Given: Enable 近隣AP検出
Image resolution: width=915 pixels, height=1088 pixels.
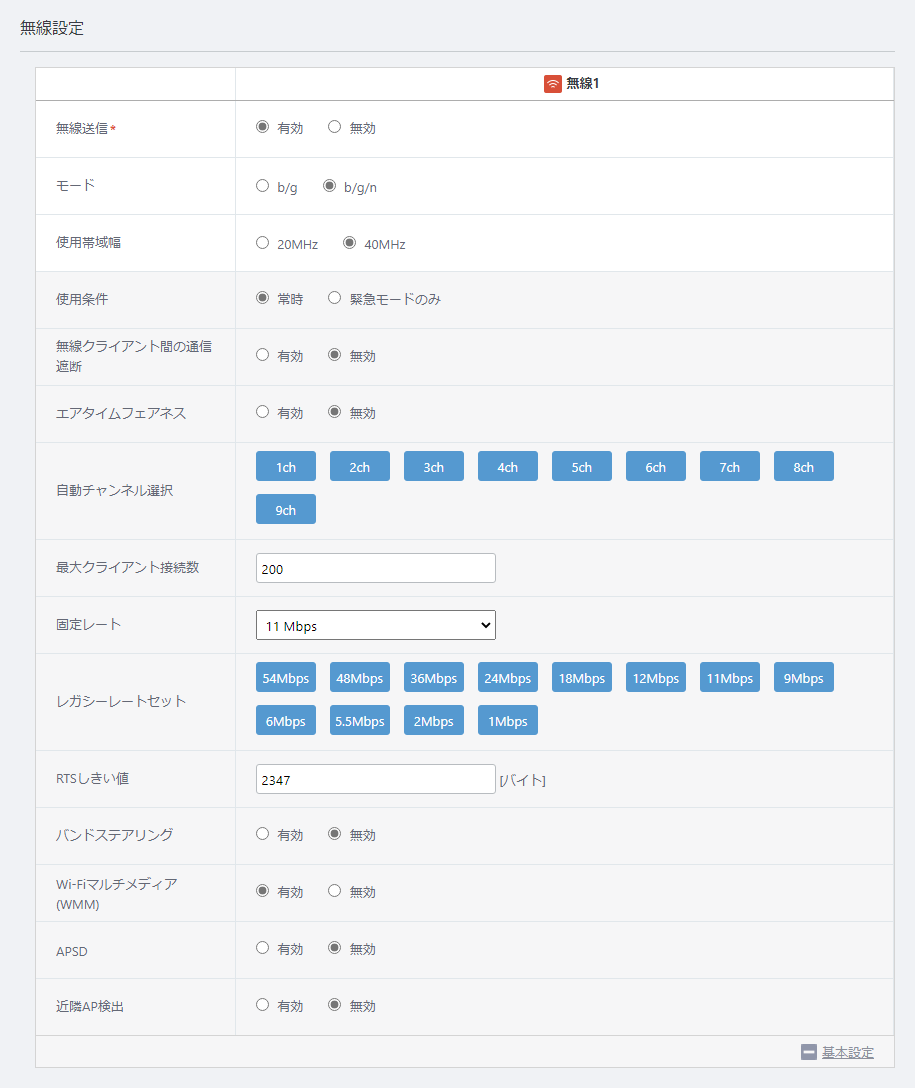Looking at the screenshot, I should [x=262, y=1004].
